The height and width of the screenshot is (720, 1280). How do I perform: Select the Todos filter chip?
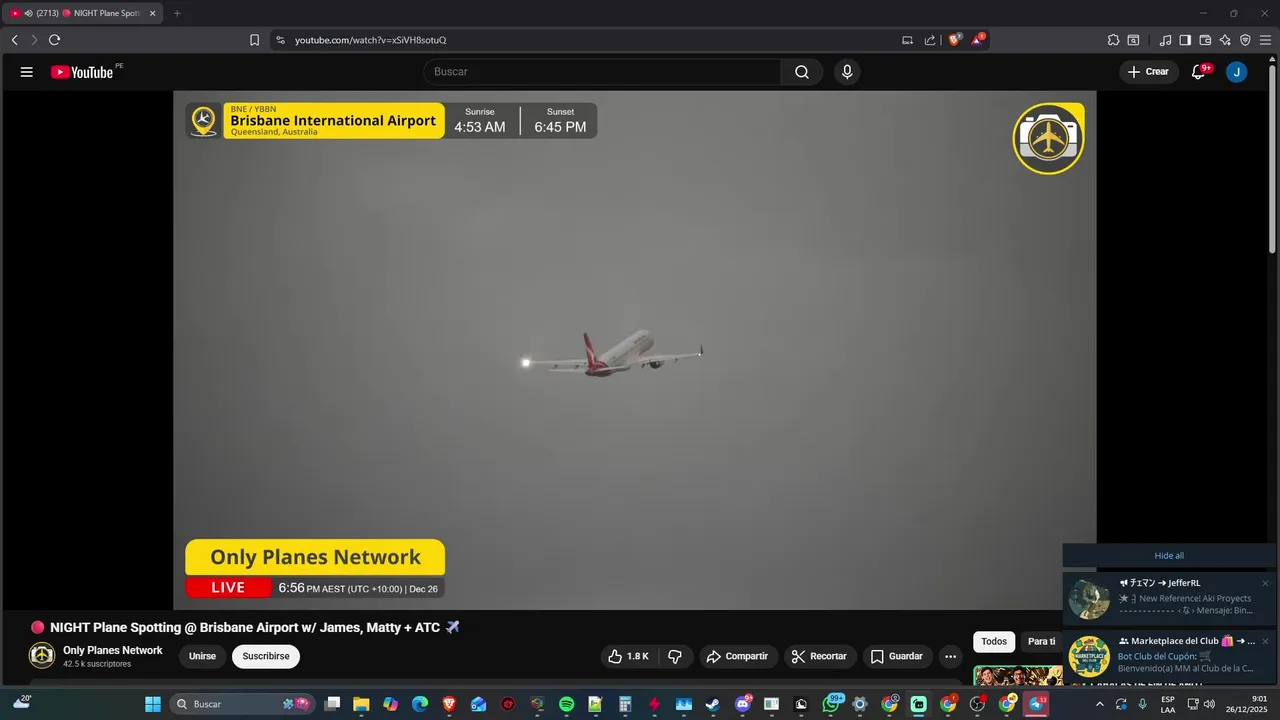point(994,642)
